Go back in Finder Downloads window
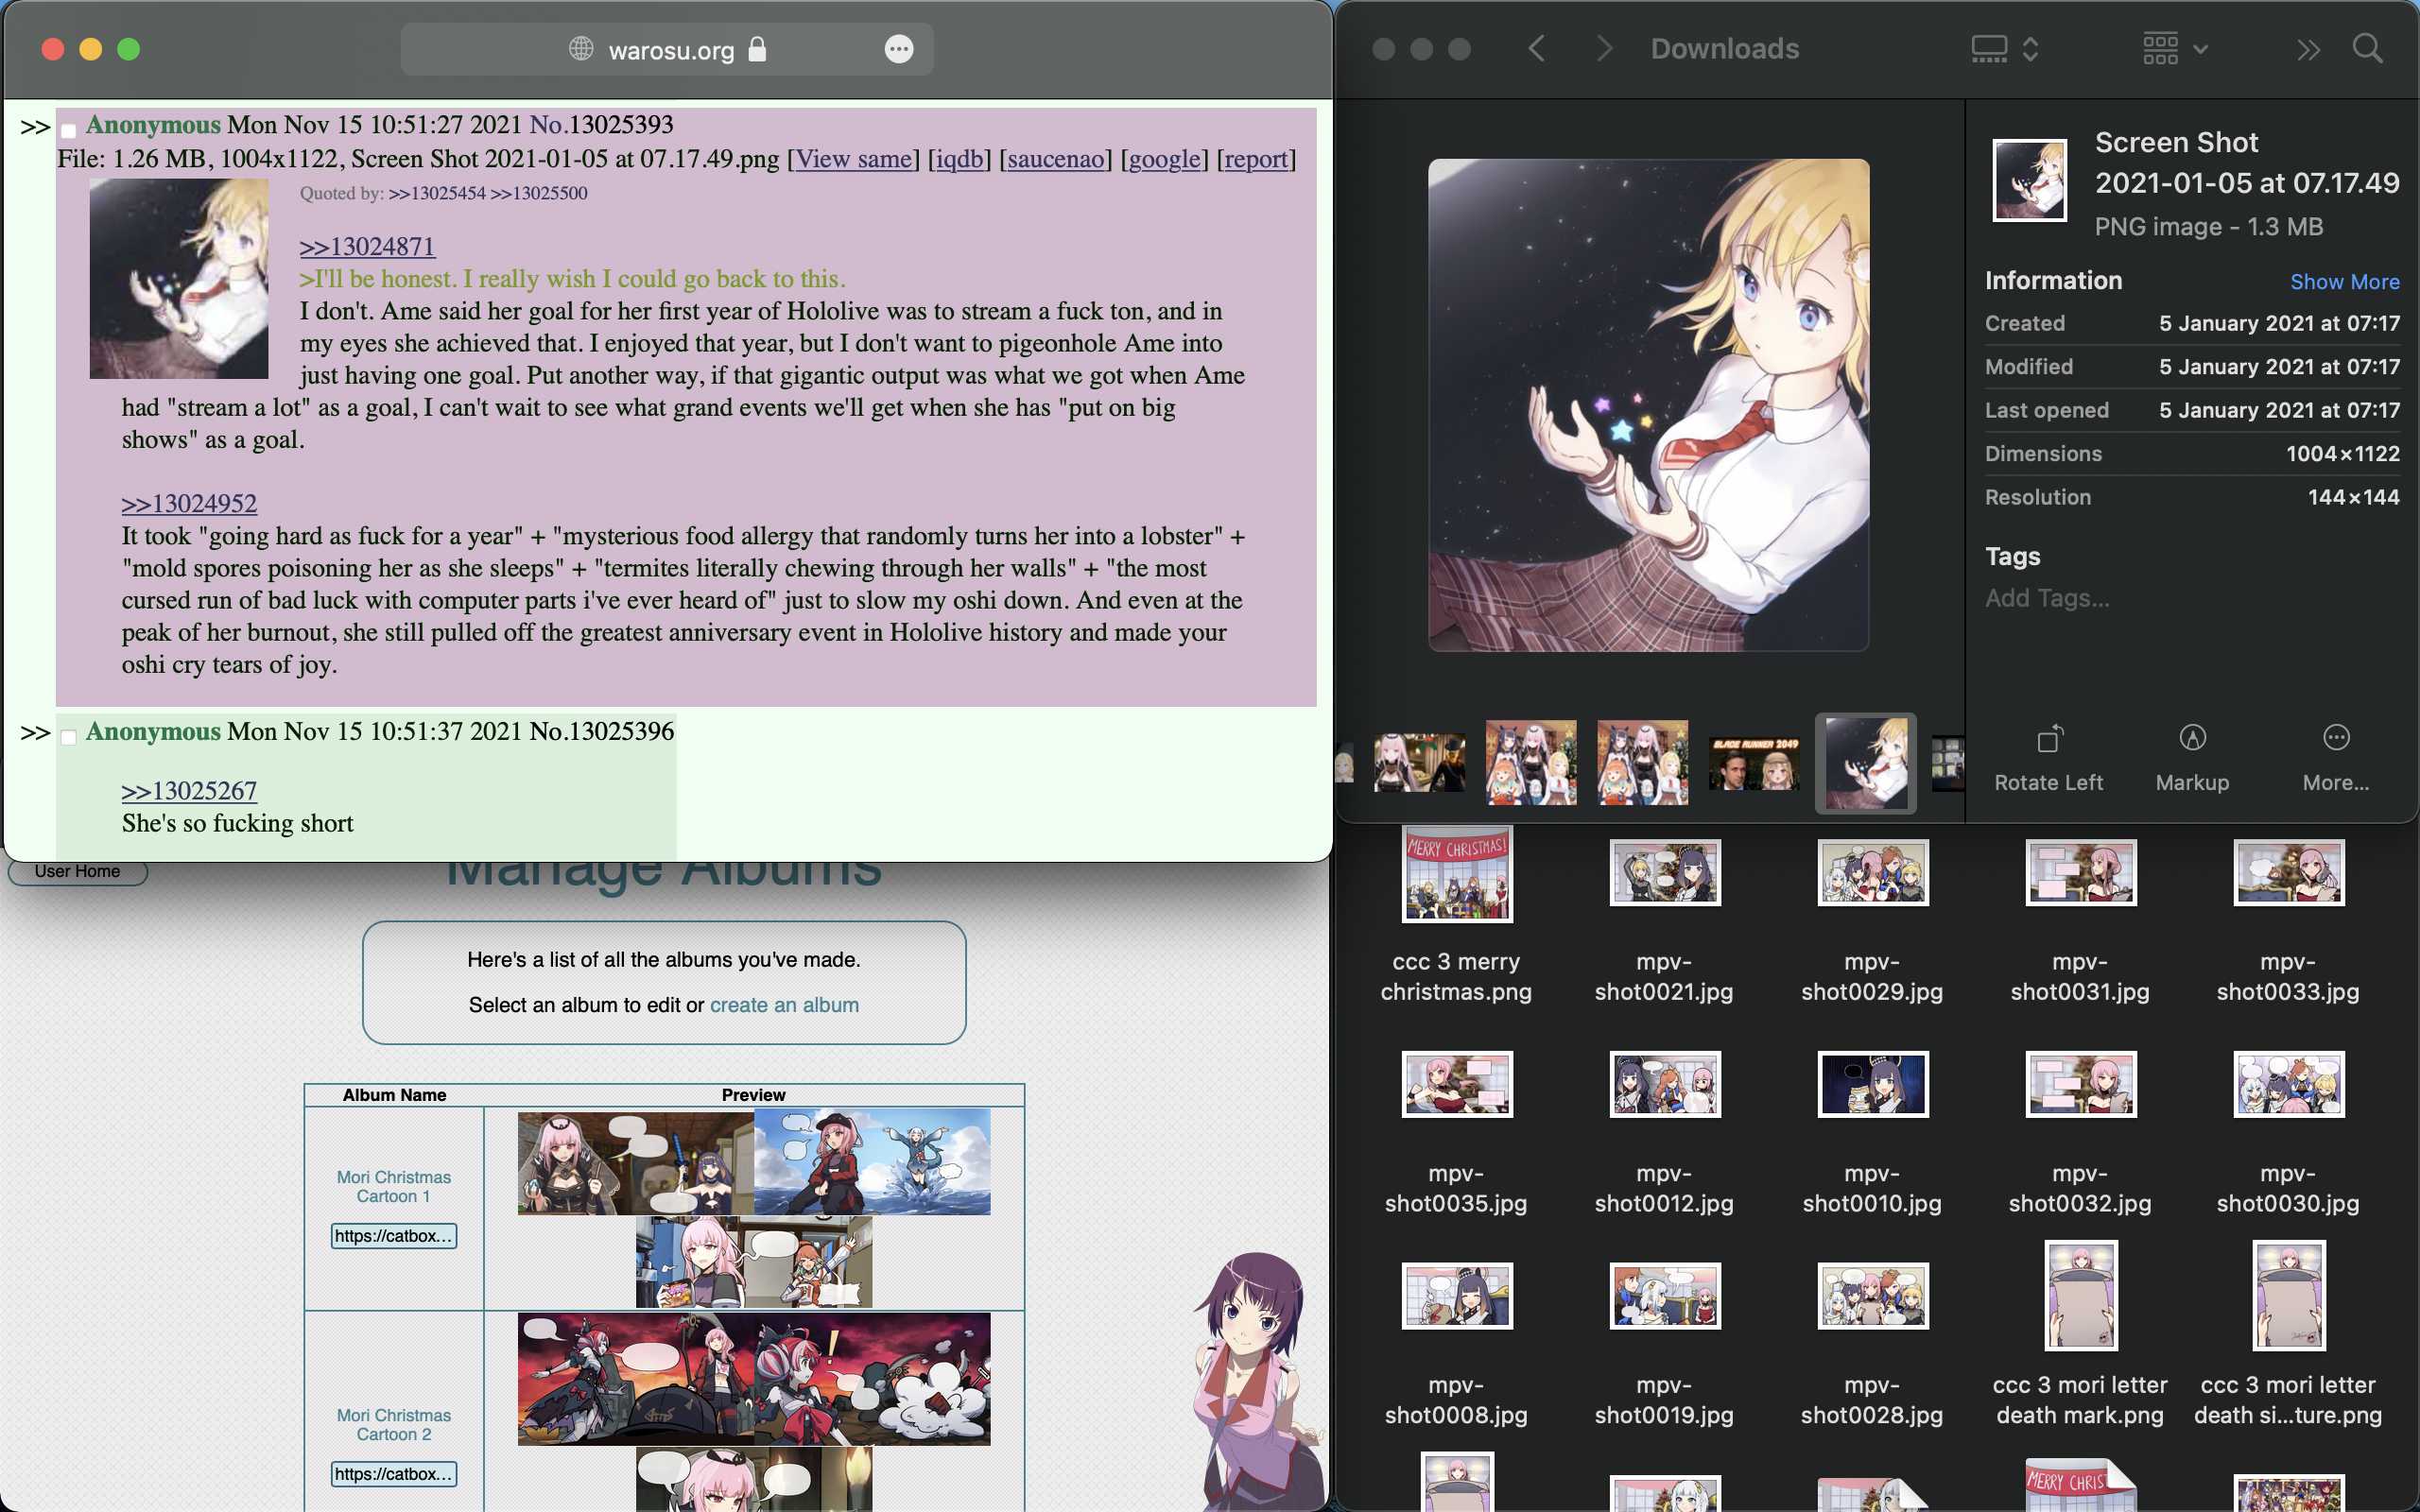This screenshot has width=2420, height=1512. [x=1537, y=49]
